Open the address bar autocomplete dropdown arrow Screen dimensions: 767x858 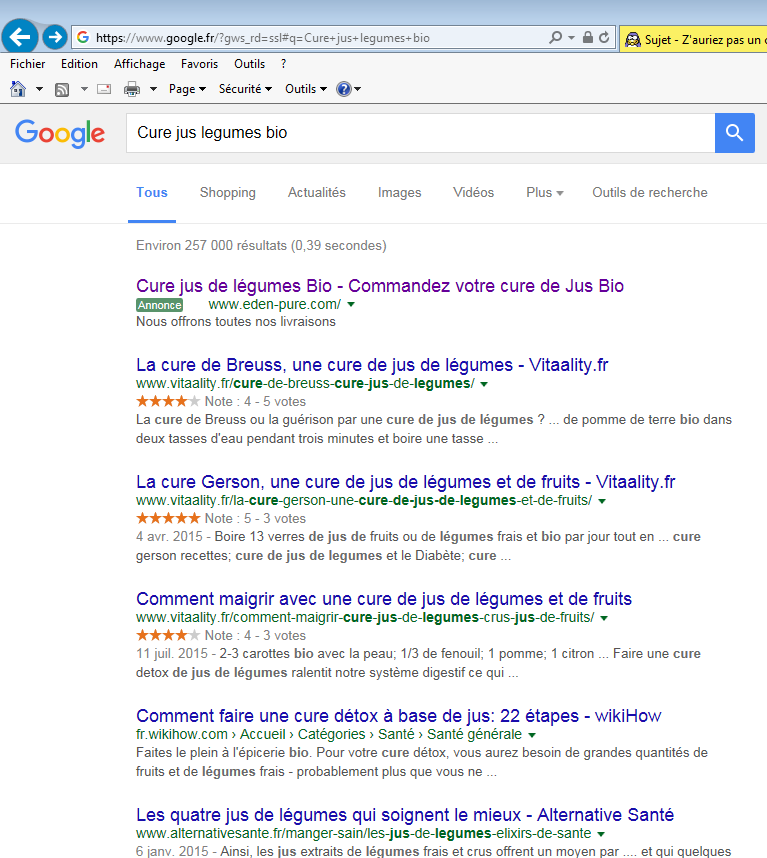click(x=571, y=38)
